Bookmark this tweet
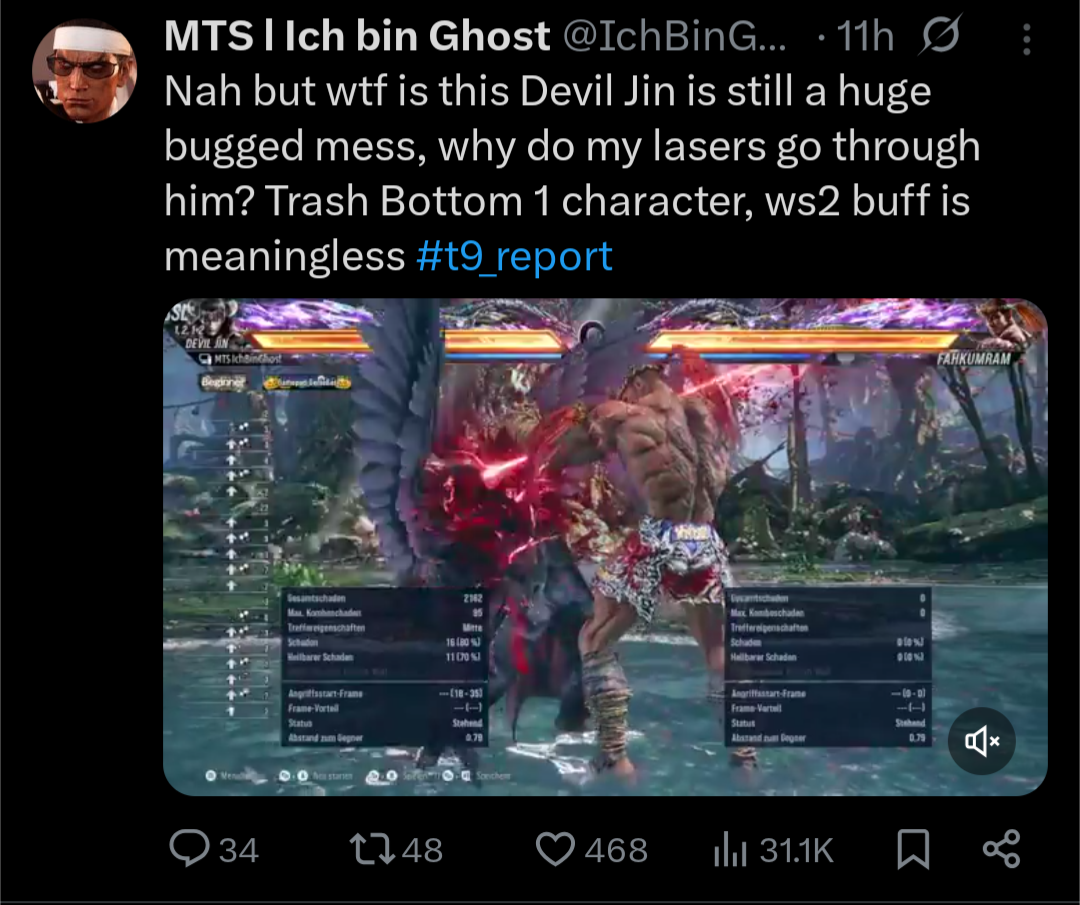The image size is (1080, 905). (x=913, y=849)
